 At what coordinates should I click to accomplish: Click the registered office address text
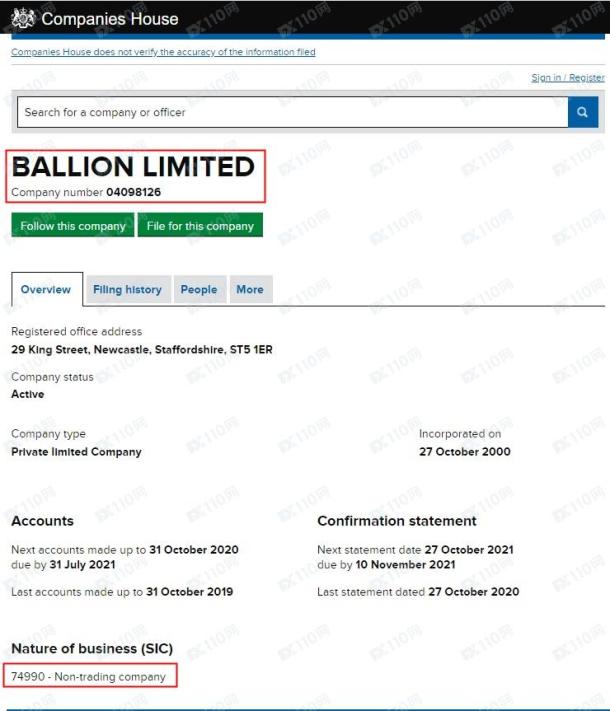pyautogui.click(x=142, y=350)
